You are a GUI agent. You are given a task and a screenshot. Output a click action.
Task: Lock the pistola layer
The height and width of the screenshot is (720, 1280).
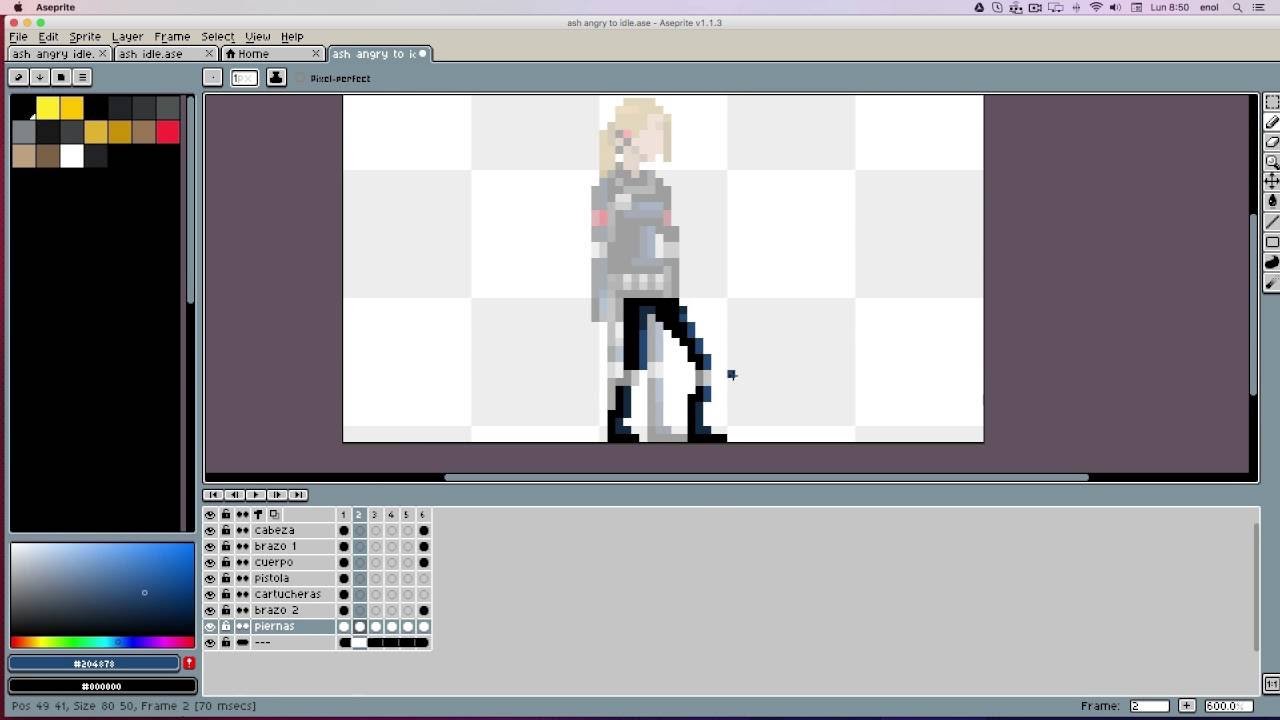[x=226, y=578]
